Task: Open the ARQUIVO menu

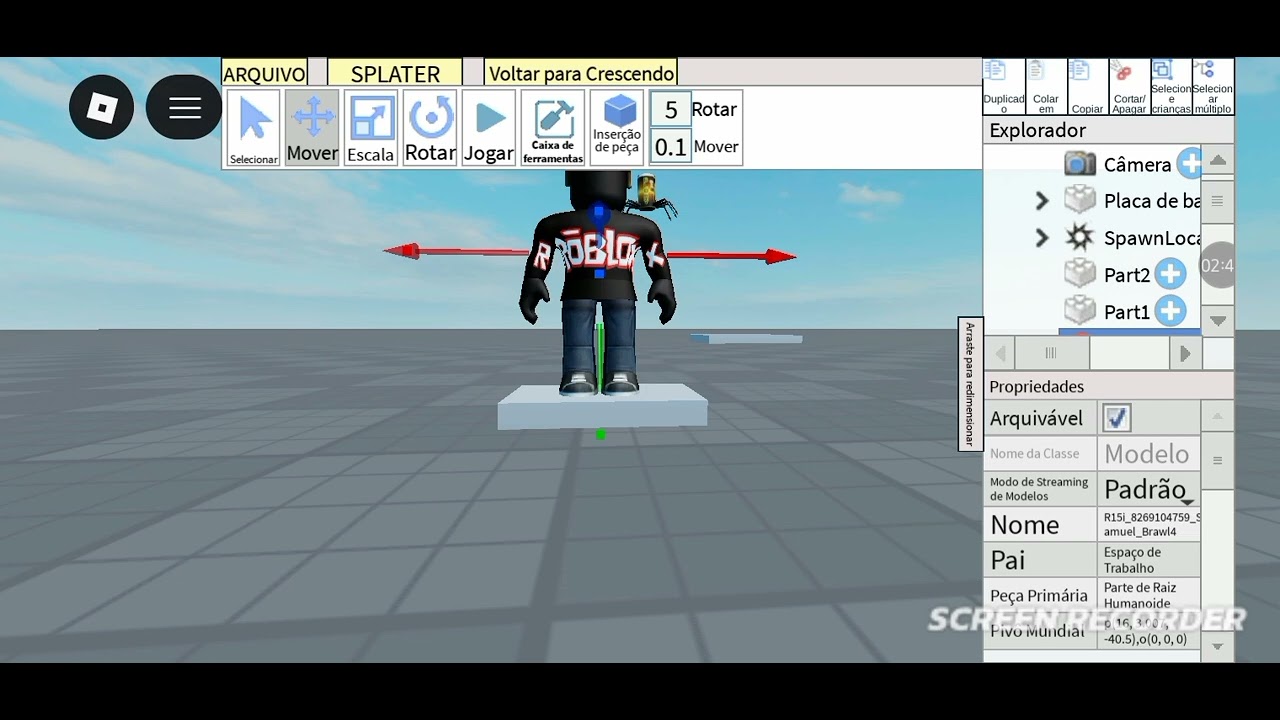Action: tap(264, 74)
